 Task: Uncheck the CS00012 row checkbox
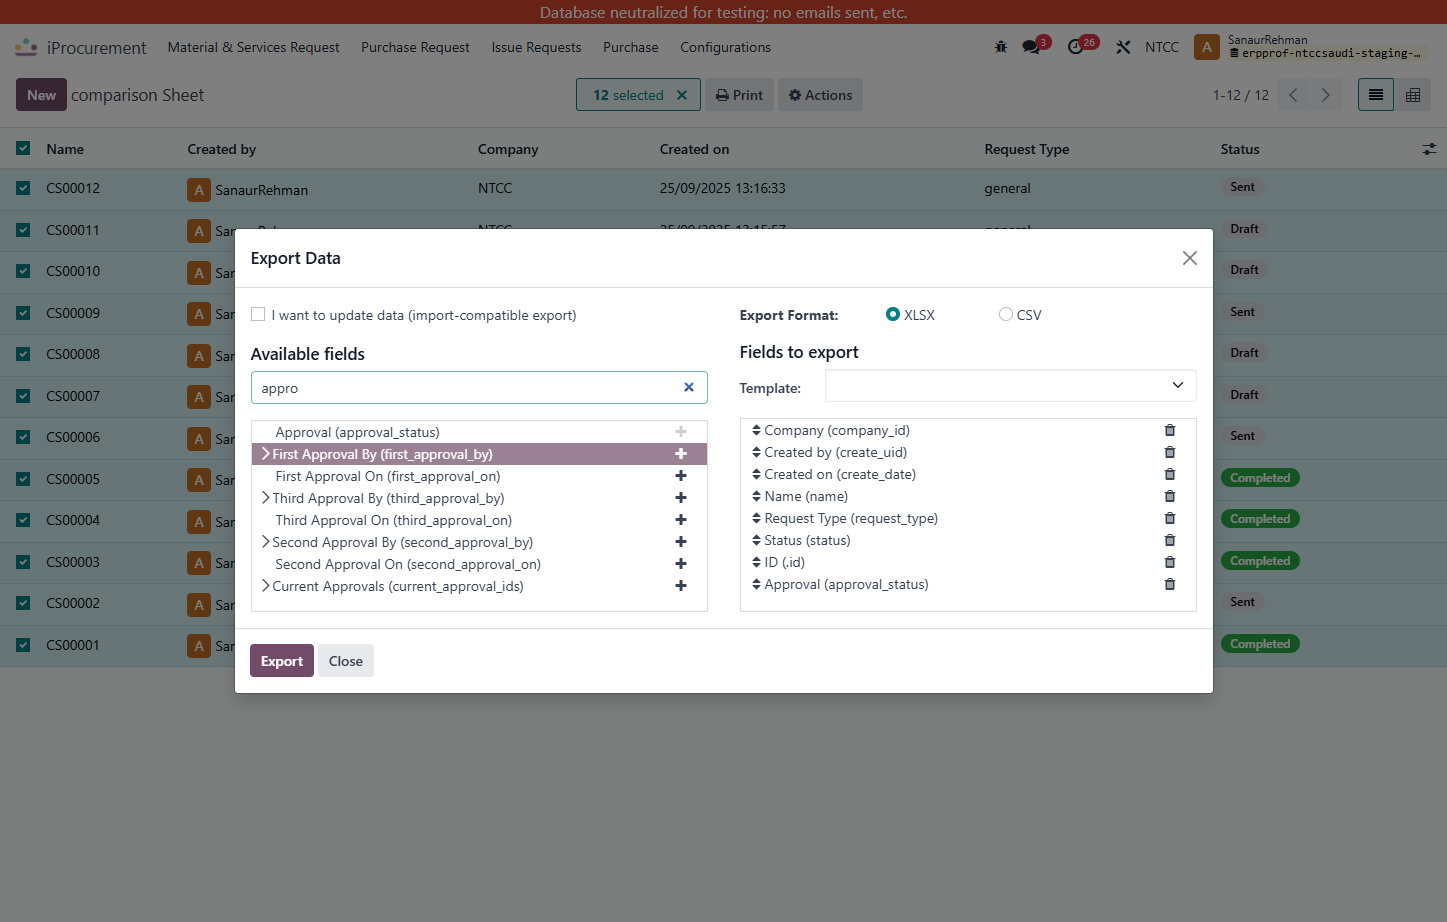pos(23,188)
